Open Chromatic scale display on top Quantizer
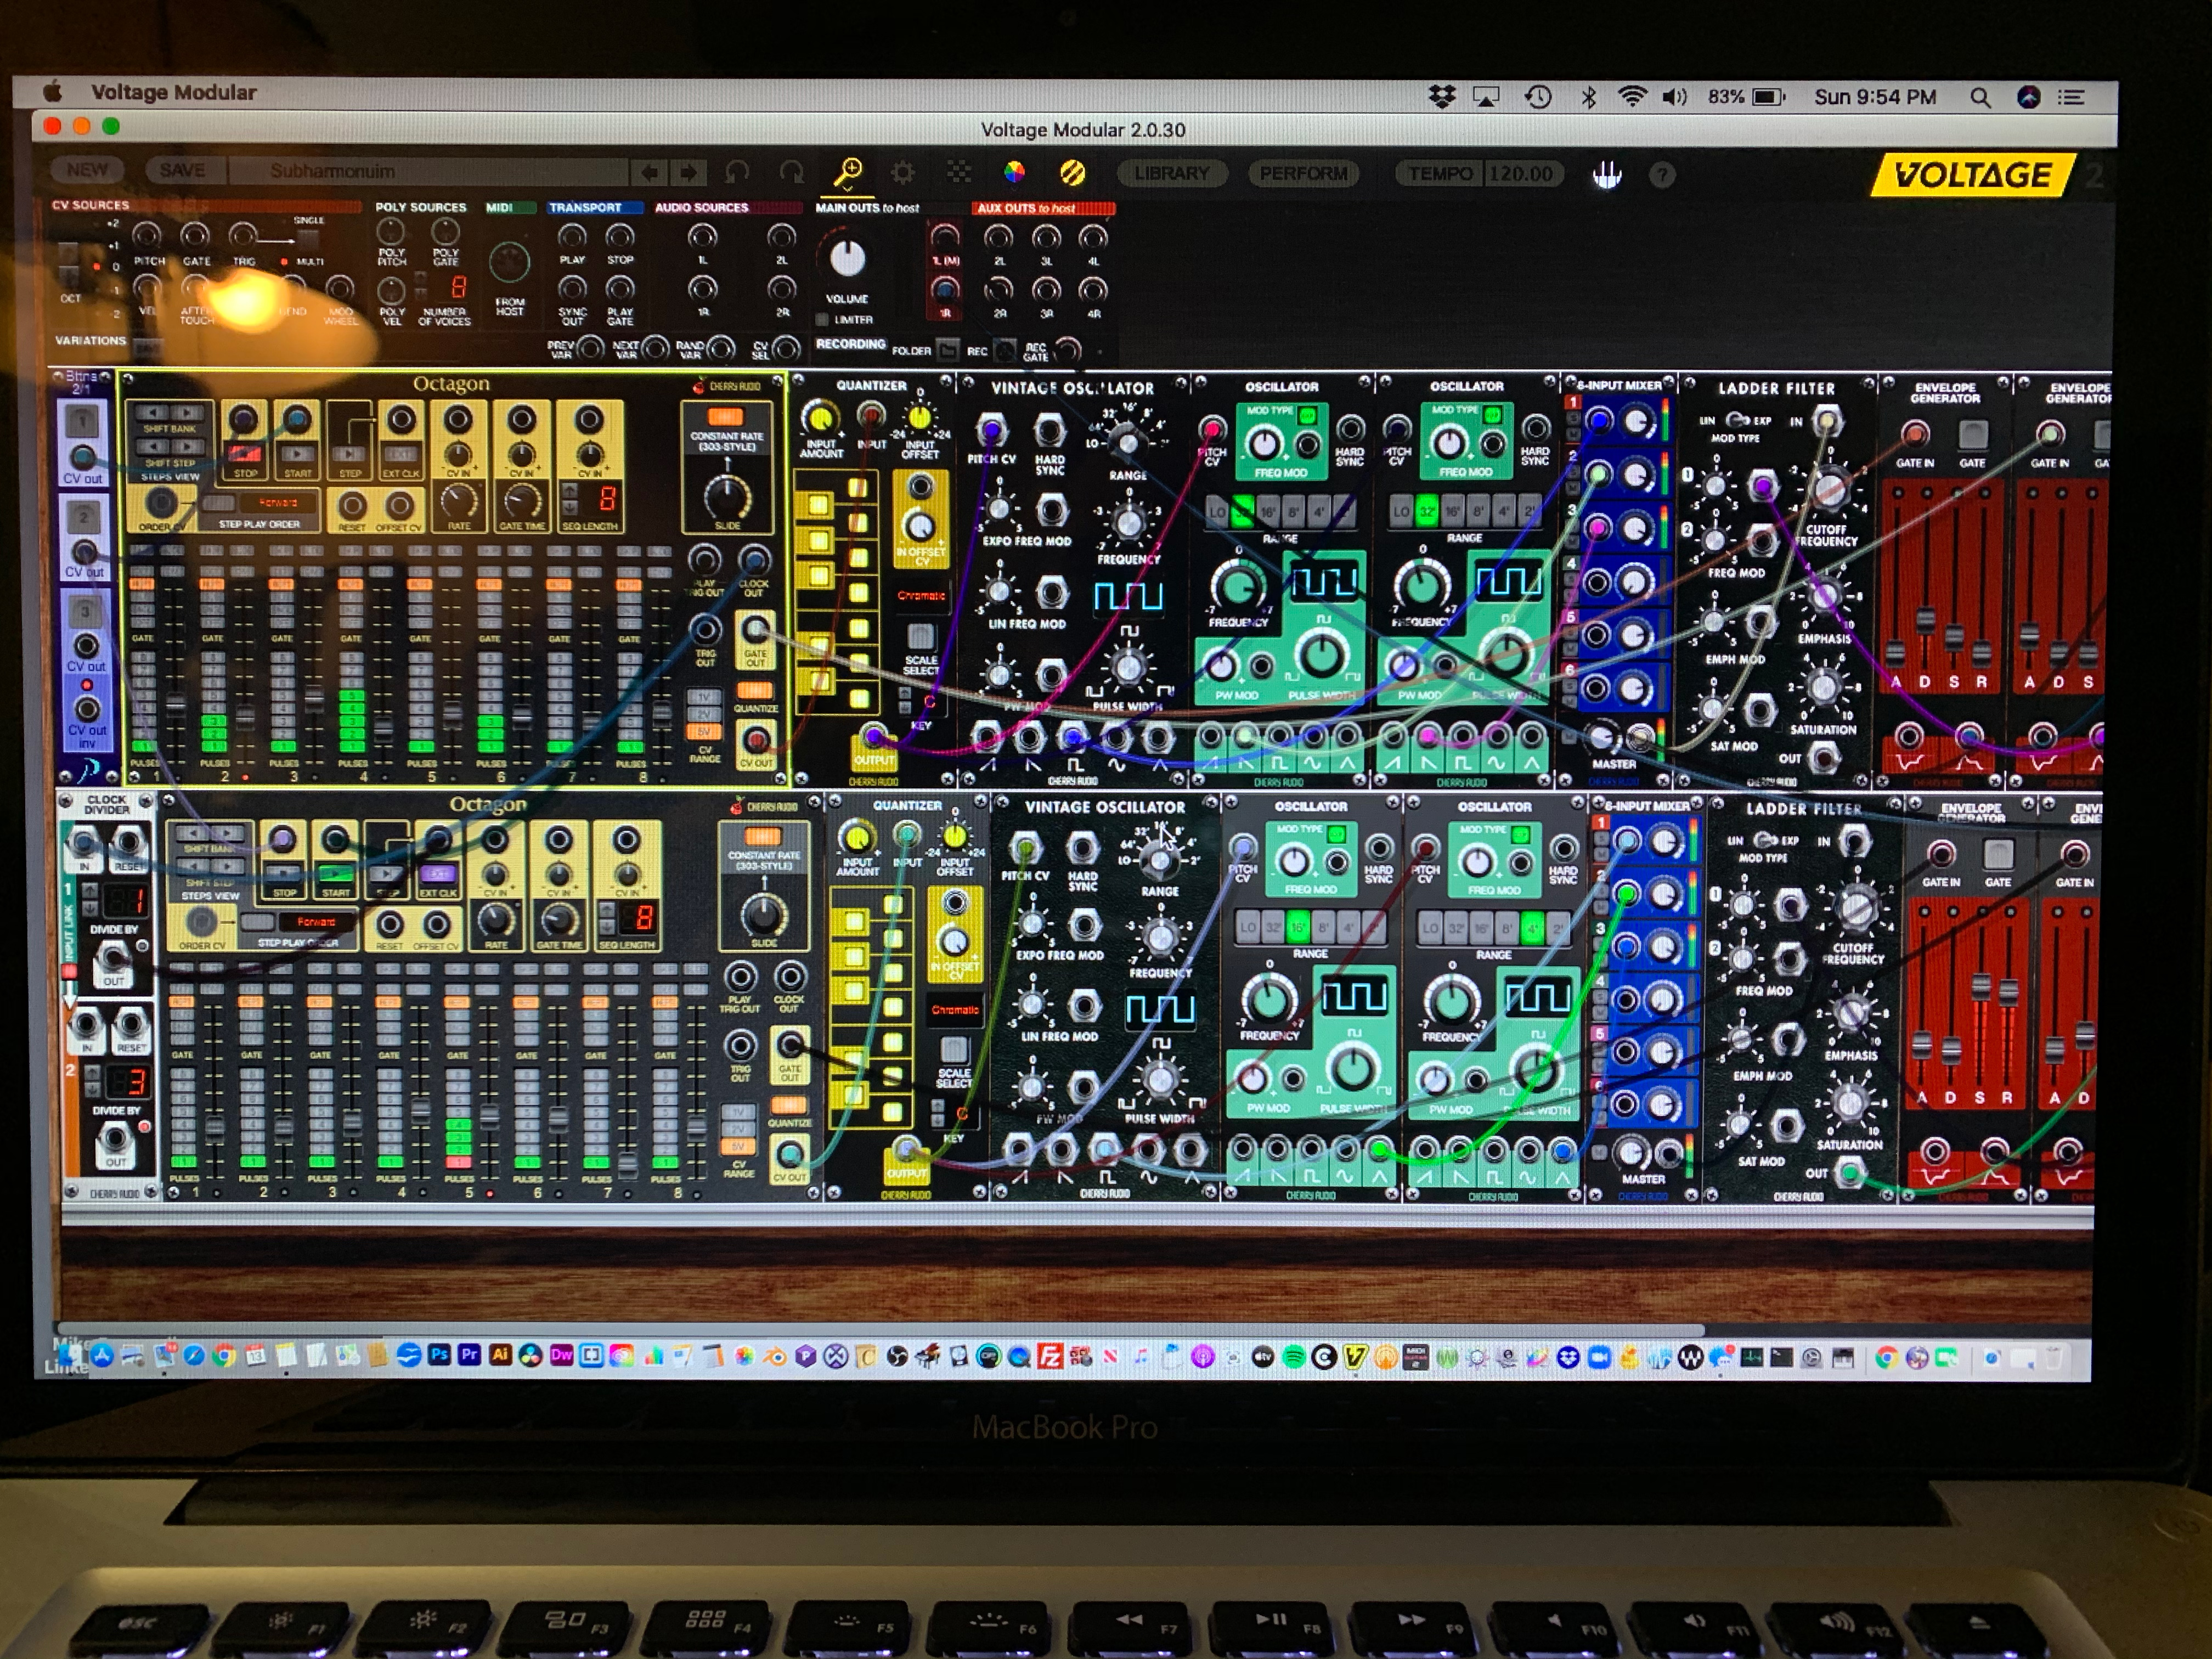 [921, 596]
